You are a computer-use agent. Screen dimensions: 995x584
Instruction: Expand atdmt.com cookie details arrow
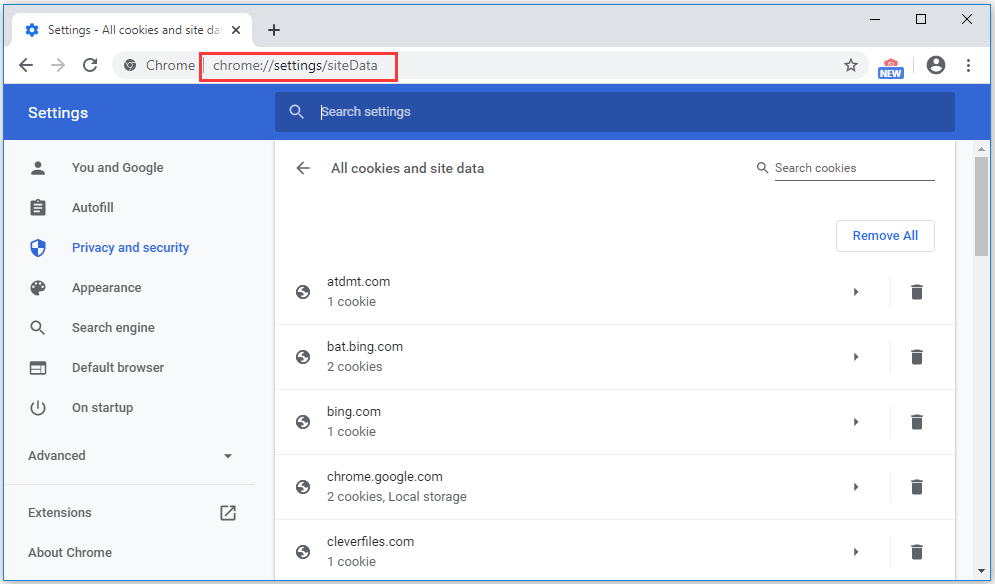[856, 292]
